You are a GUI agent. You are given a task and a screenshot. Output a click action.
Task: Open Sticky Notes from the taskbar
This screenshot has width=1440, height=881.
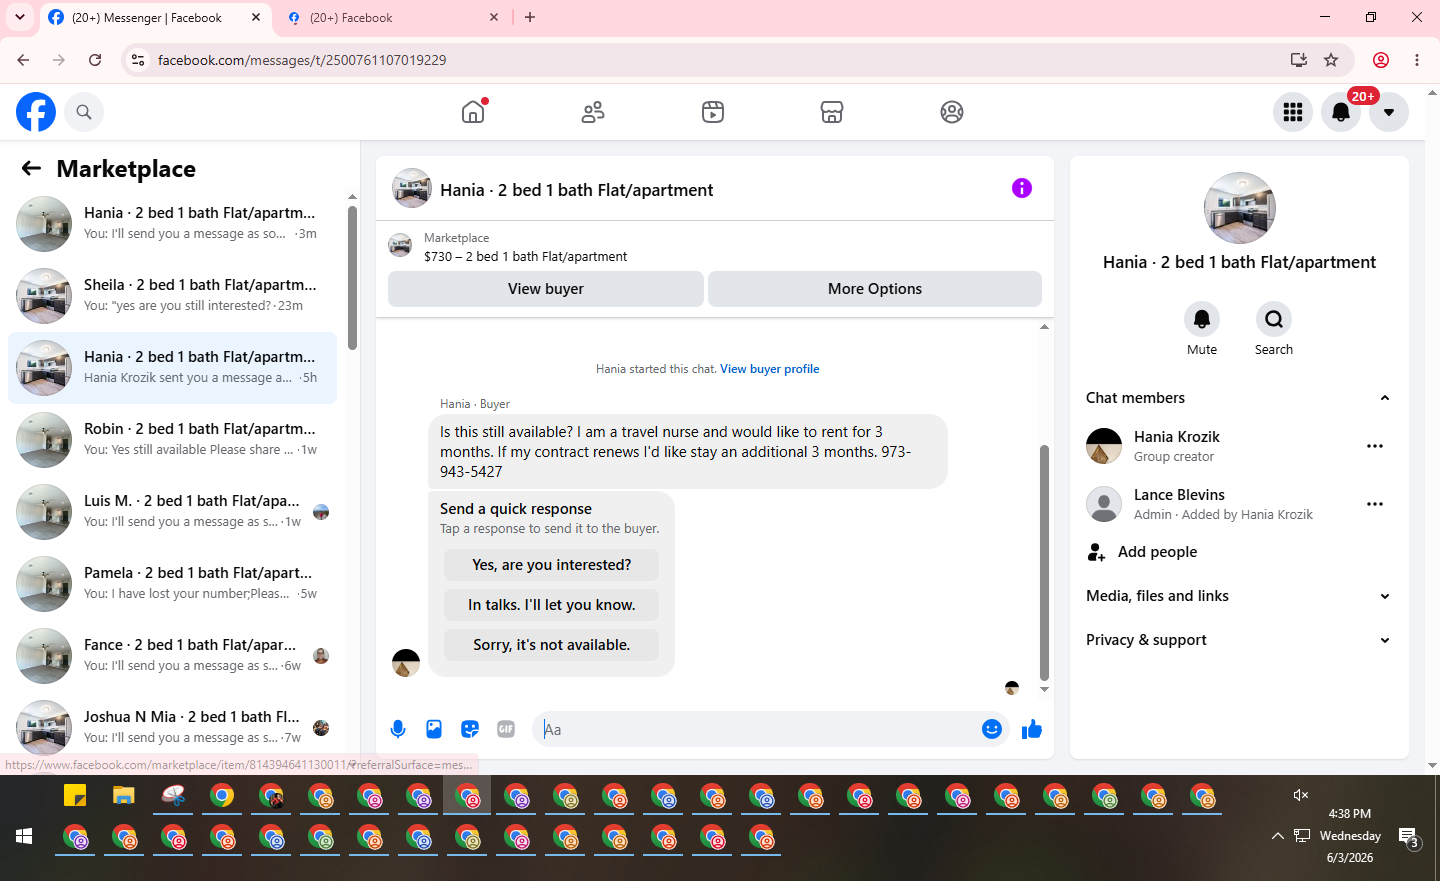coord(75,796)
